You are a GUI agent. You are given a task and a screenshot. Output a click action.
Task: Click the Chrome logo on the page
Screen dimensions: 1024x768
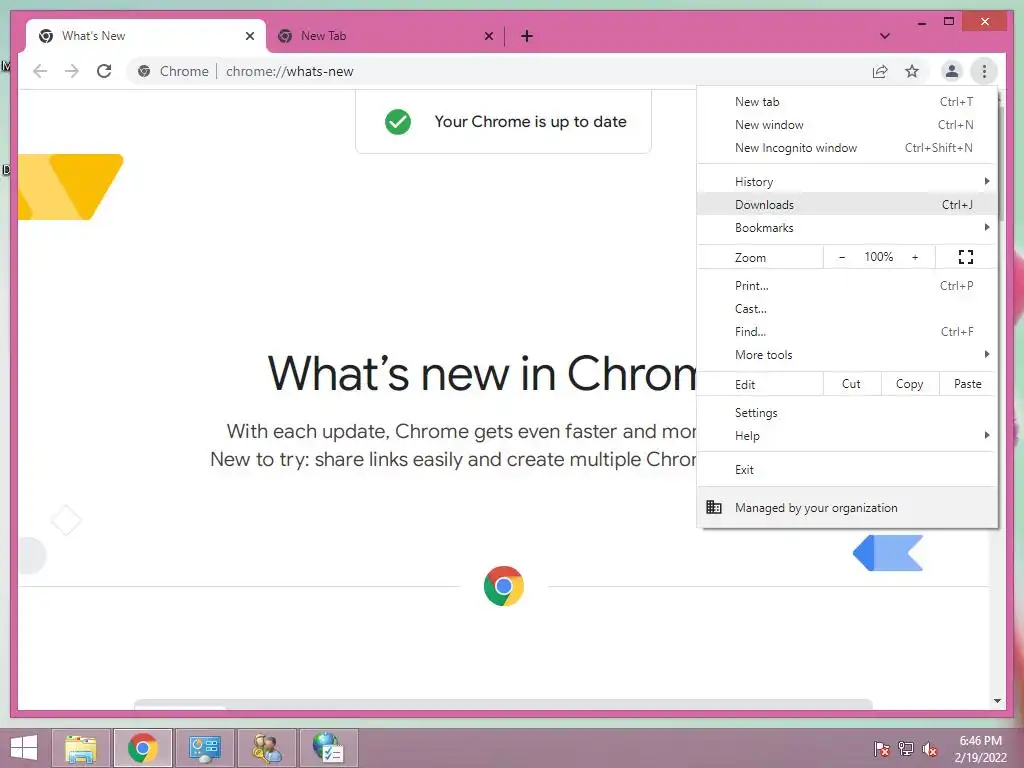[504, 586]
